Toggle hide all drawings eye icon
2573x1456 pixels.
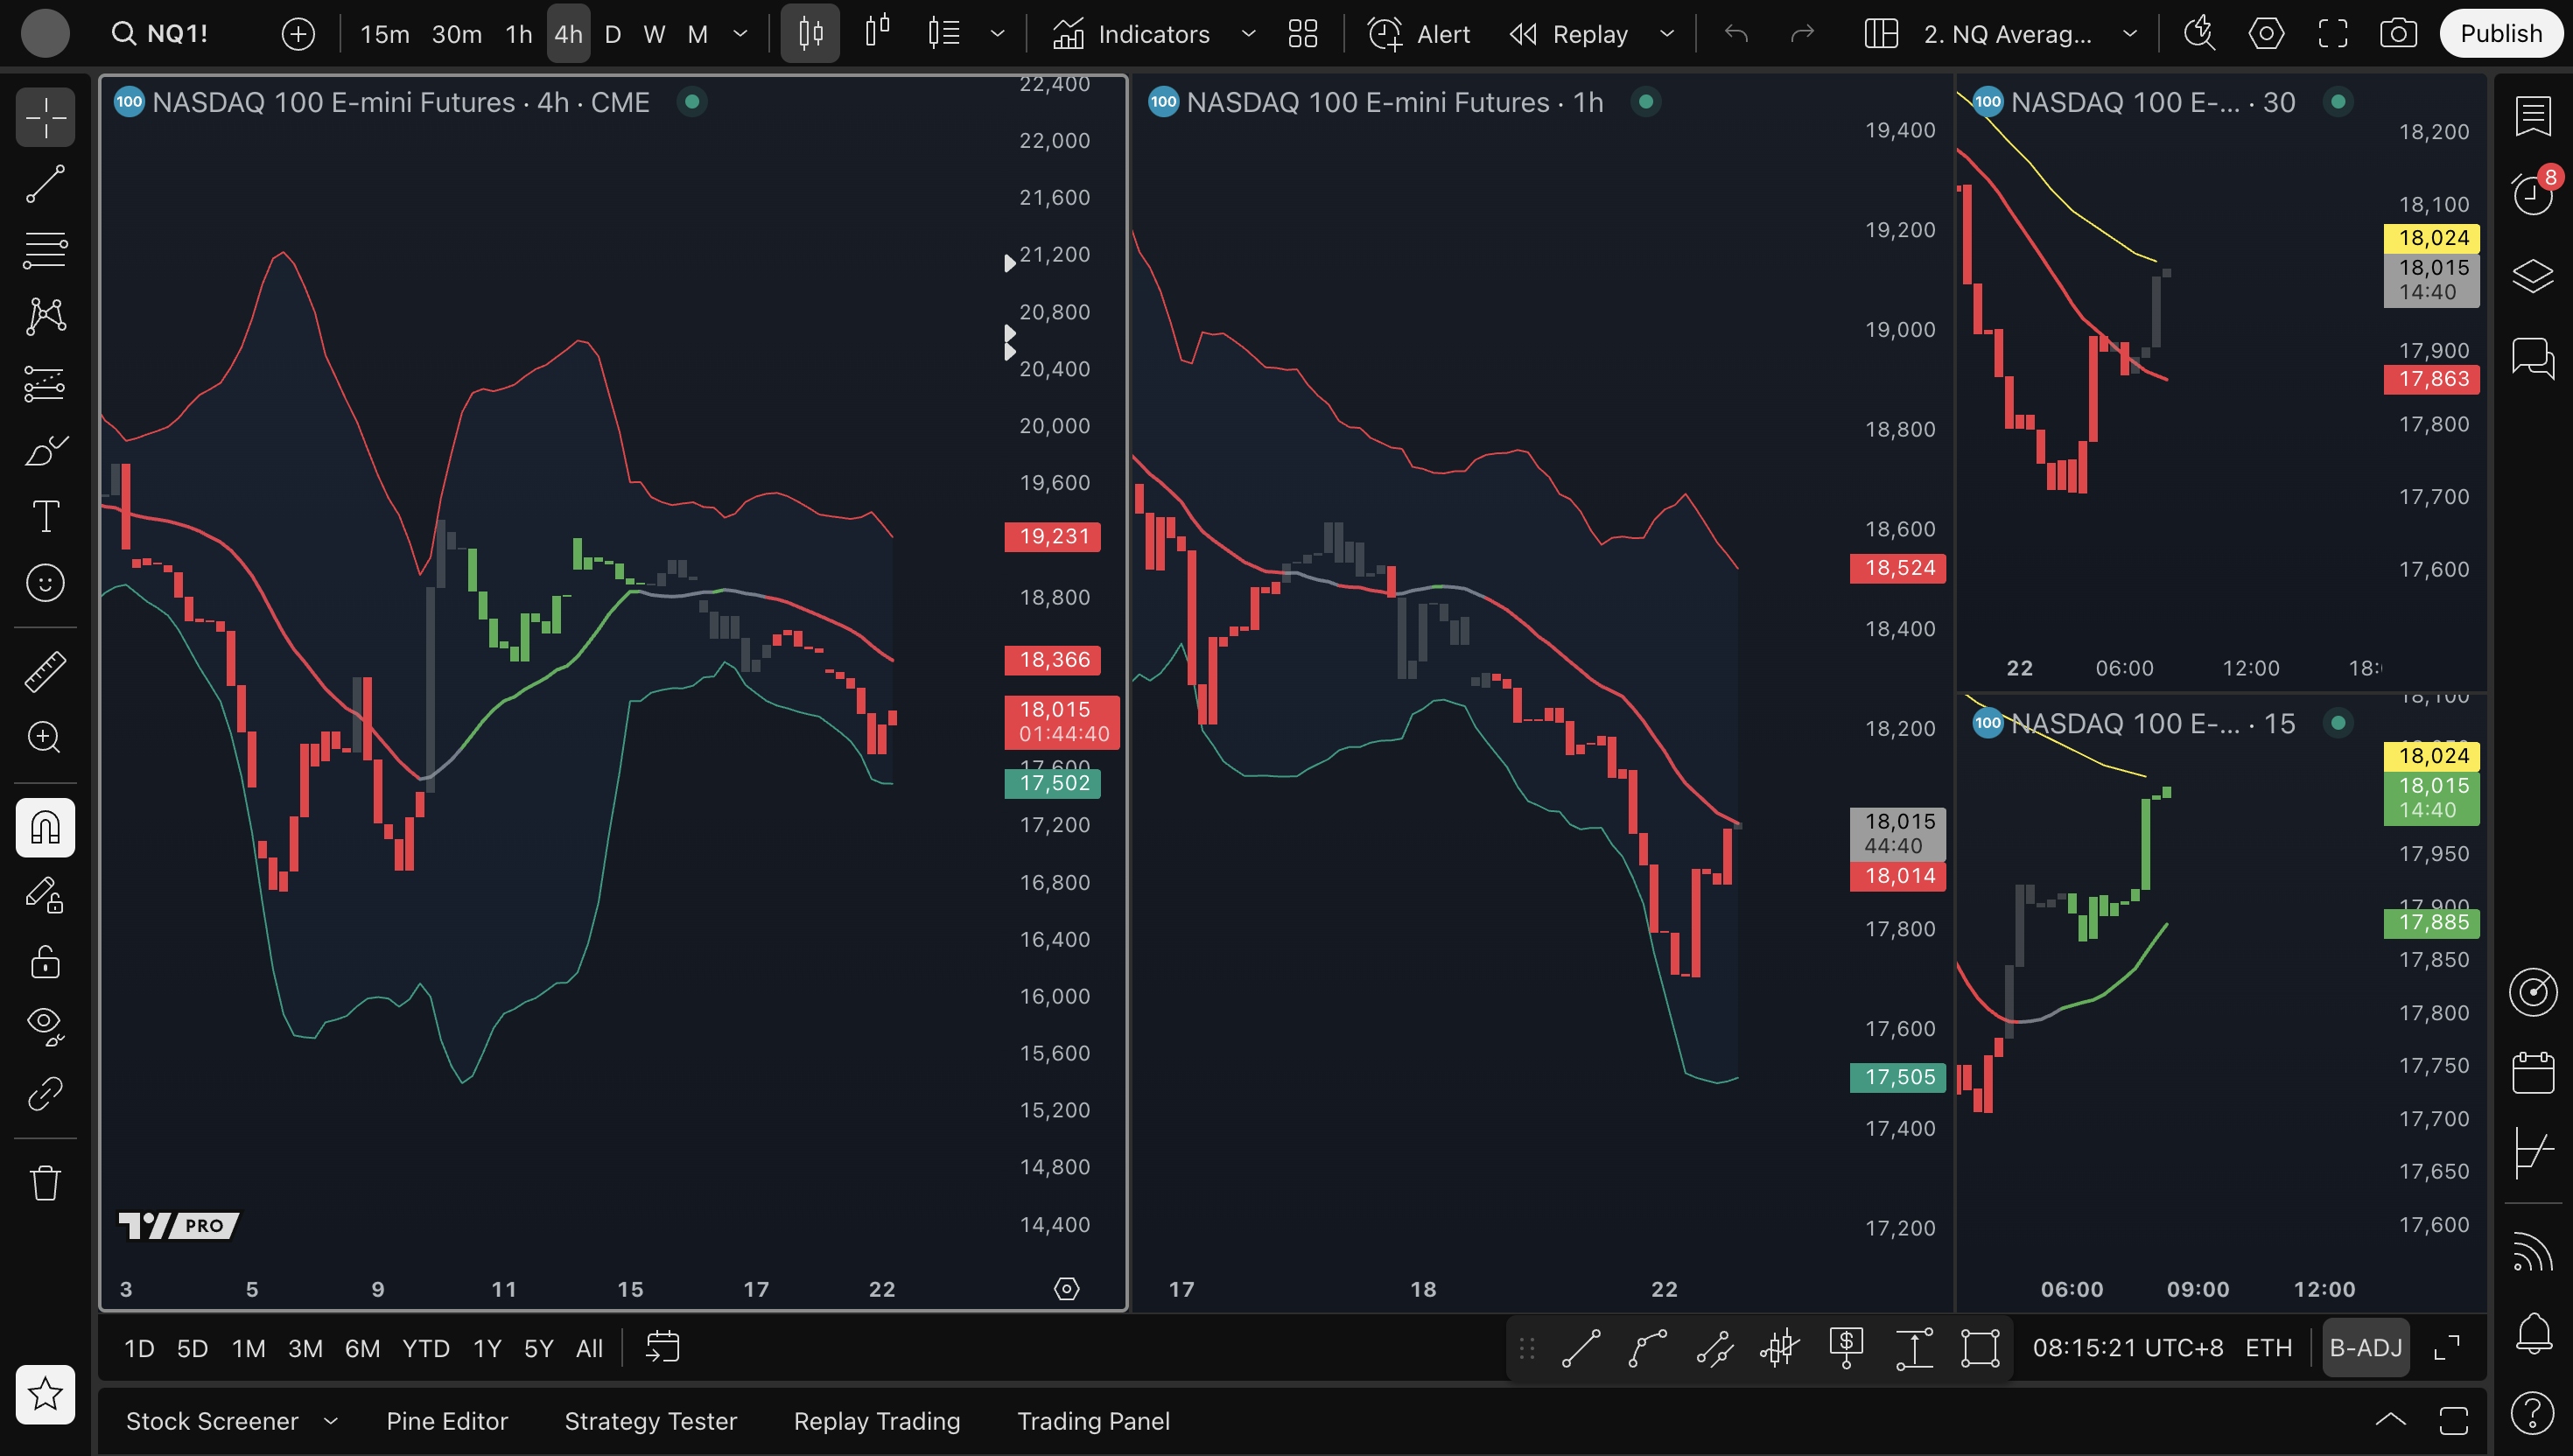click(x=45, y=1024)
